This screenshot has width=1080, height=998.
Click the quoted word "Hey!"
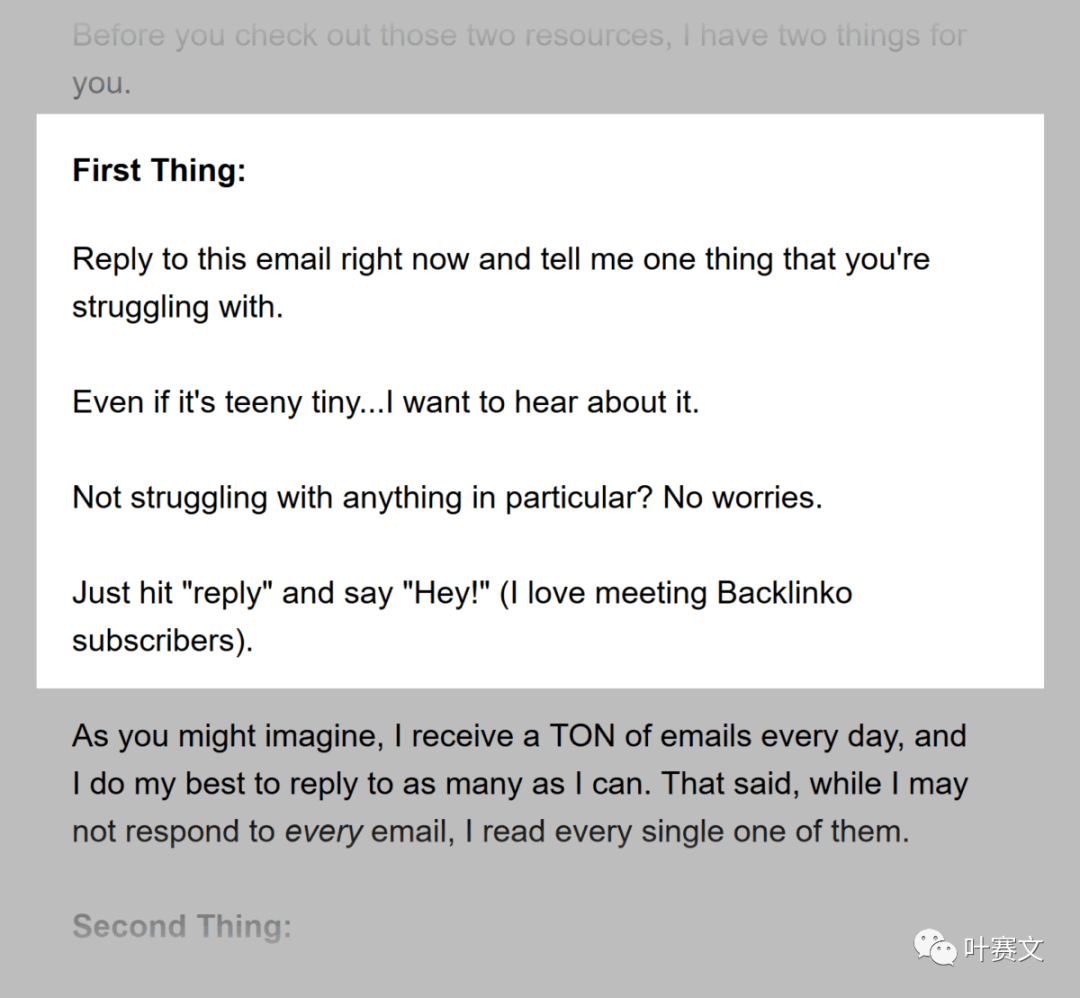tap(446, 593)
